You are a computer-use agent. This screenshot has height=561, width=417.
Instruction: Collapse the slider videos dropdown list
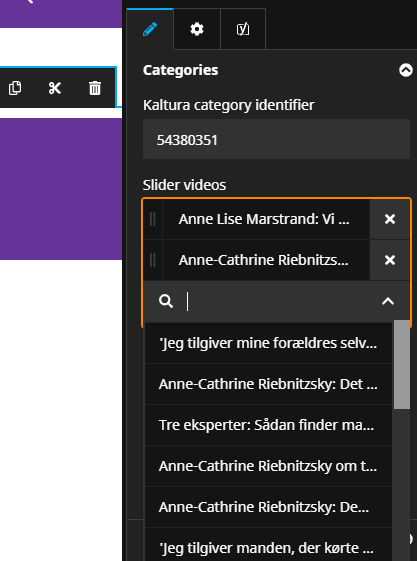pos(388,301)
